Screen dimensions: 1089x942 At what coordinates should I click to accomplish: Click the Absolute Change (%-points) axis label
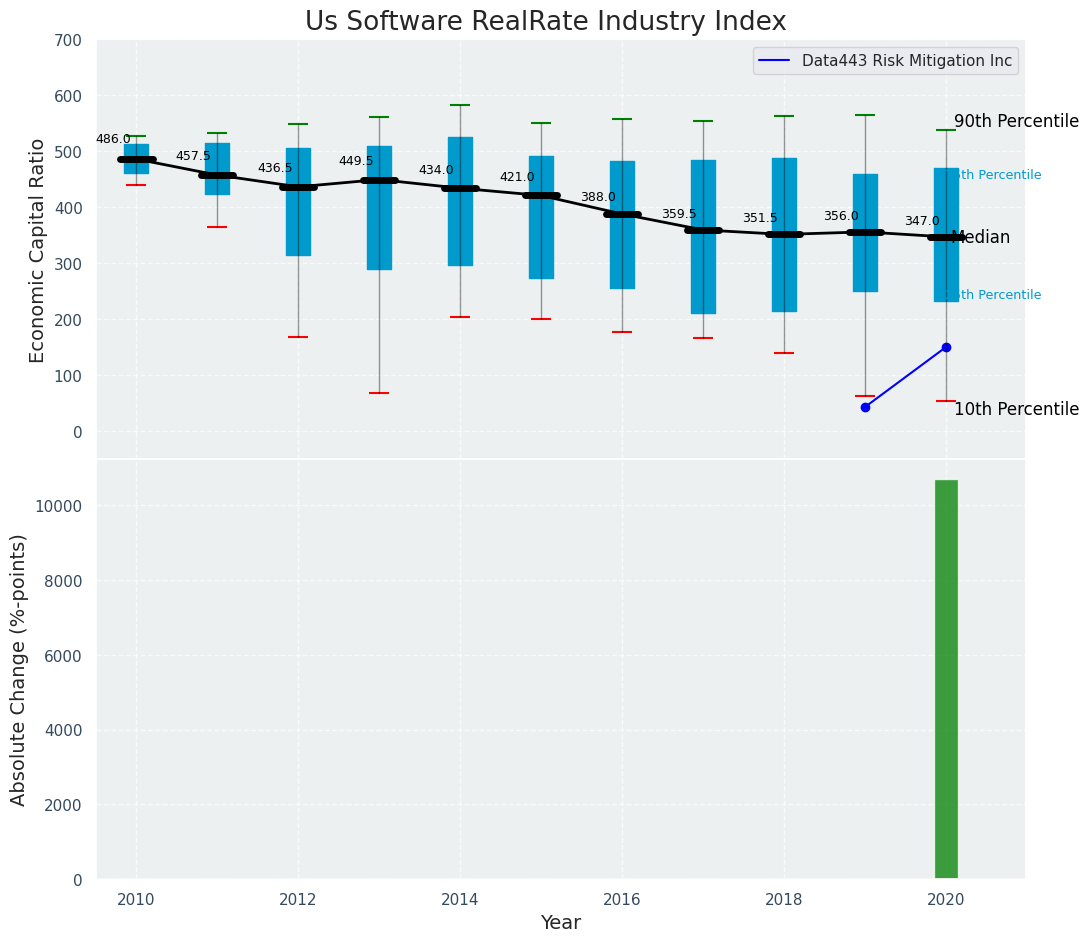18,670
